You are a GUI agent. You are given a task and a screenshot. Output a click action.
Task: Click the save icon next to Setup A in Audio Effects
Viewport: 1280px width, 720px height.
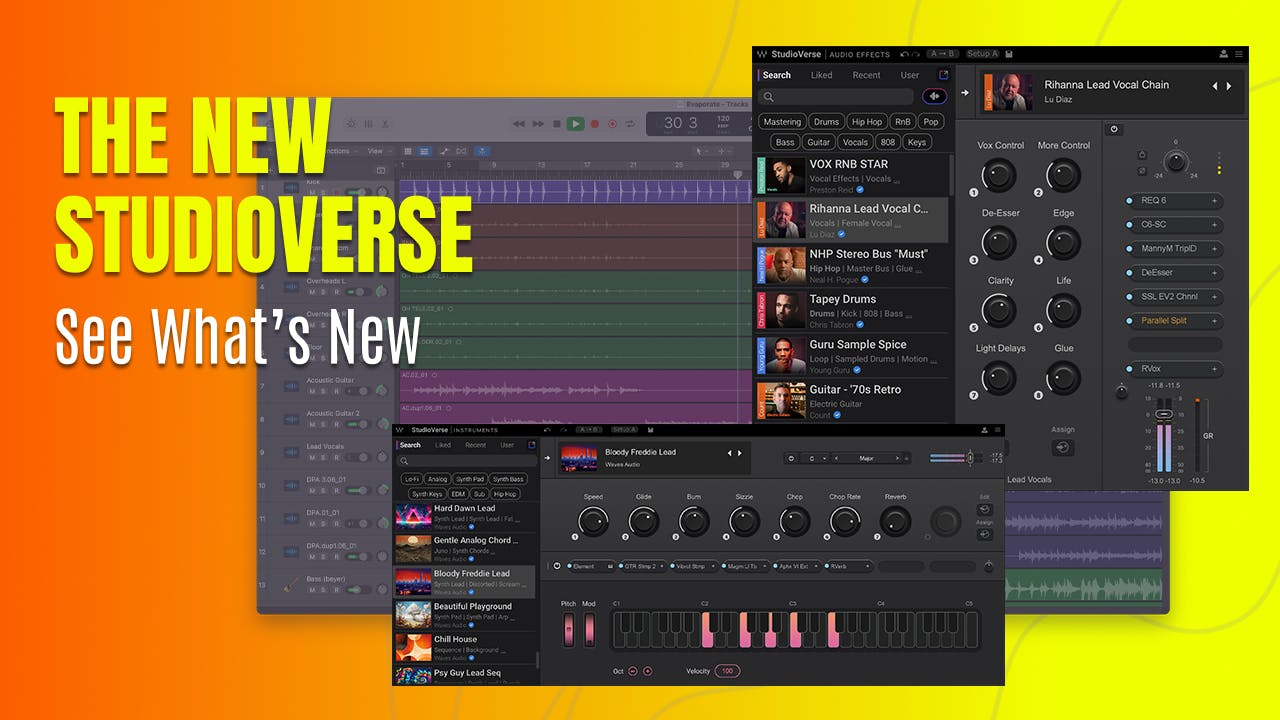point(1009,54)
